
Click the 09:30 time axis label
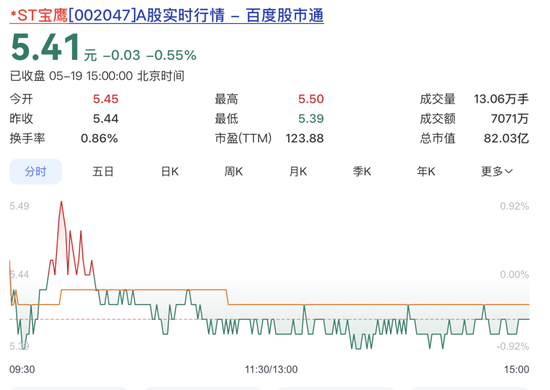(x=22, y=369)
